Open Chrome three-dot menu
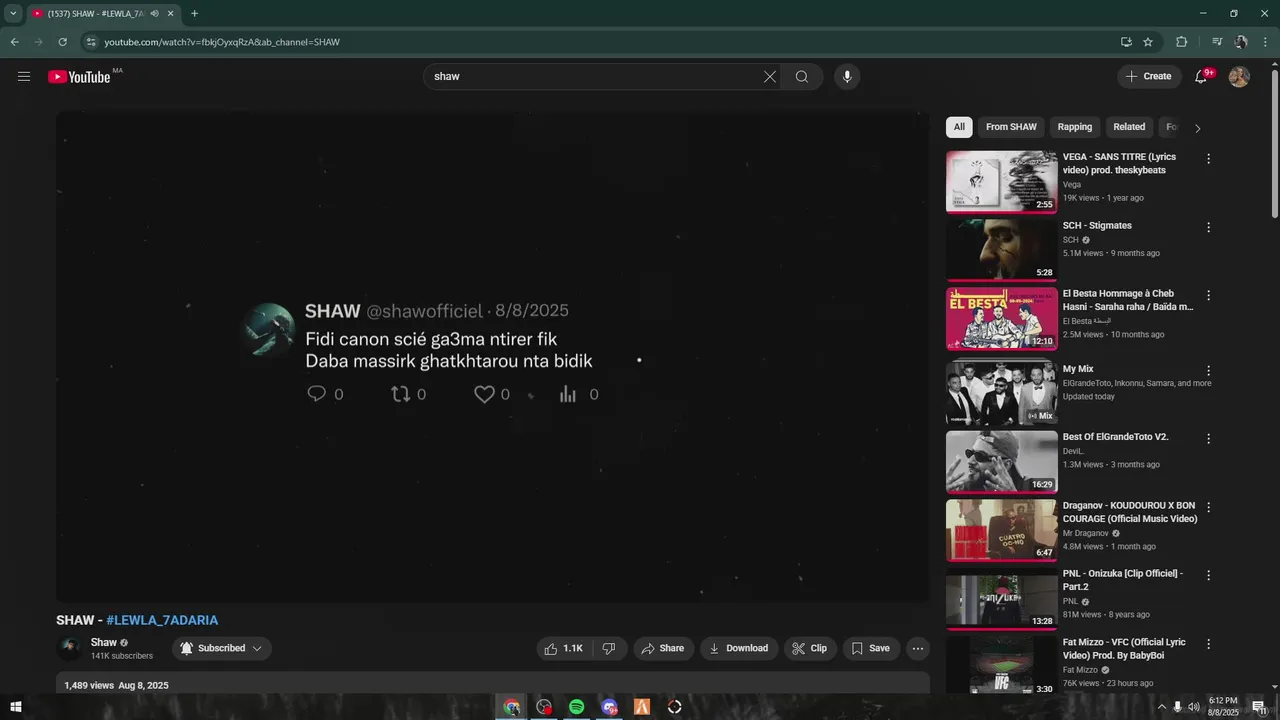The width and height of the screenshot is (1280, 720). [1266, 42]
